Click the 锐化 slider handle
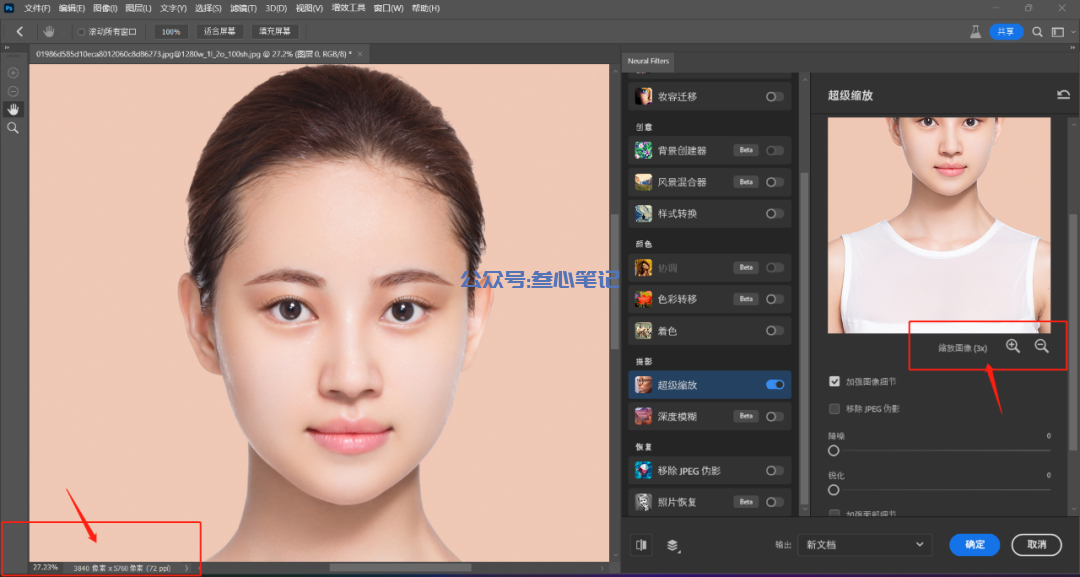The width and height of the screenshot is (1080, 577). point(833,490)
